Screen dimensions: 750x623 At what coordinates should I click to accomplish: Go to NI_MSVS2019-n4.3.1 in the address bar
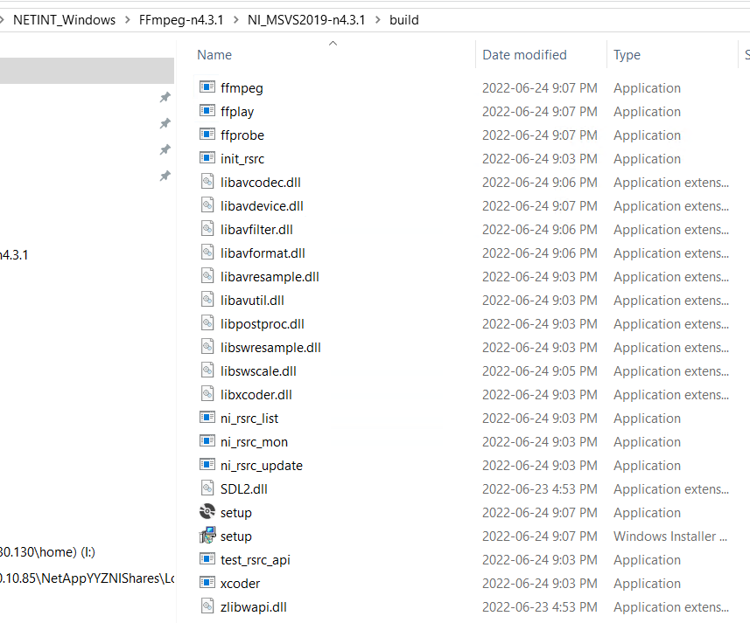(x=306, y=20)
